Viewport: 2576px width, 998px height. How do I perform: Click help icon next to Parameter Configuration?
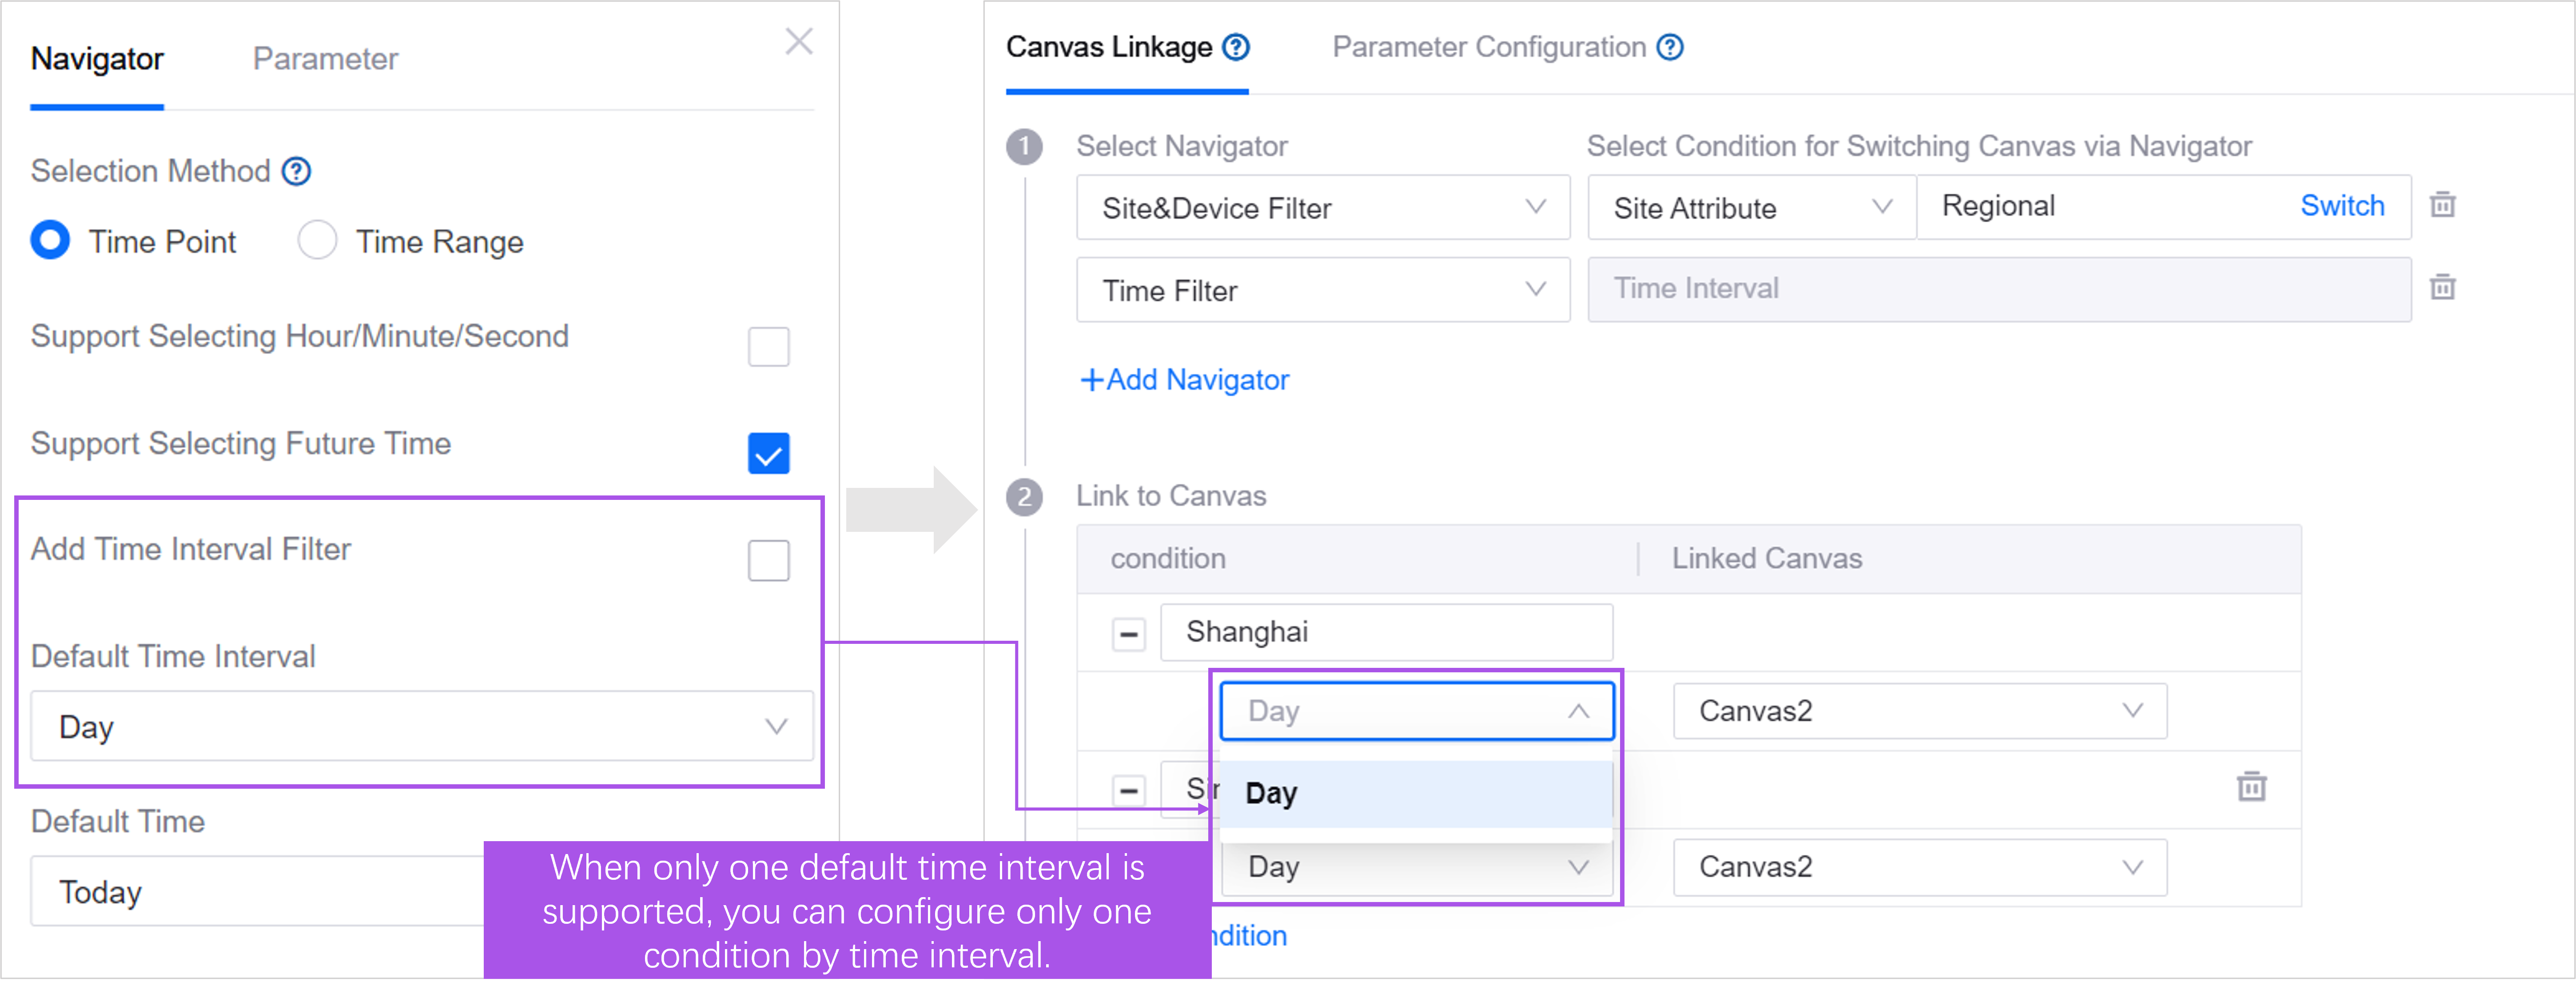(1670, 47)
